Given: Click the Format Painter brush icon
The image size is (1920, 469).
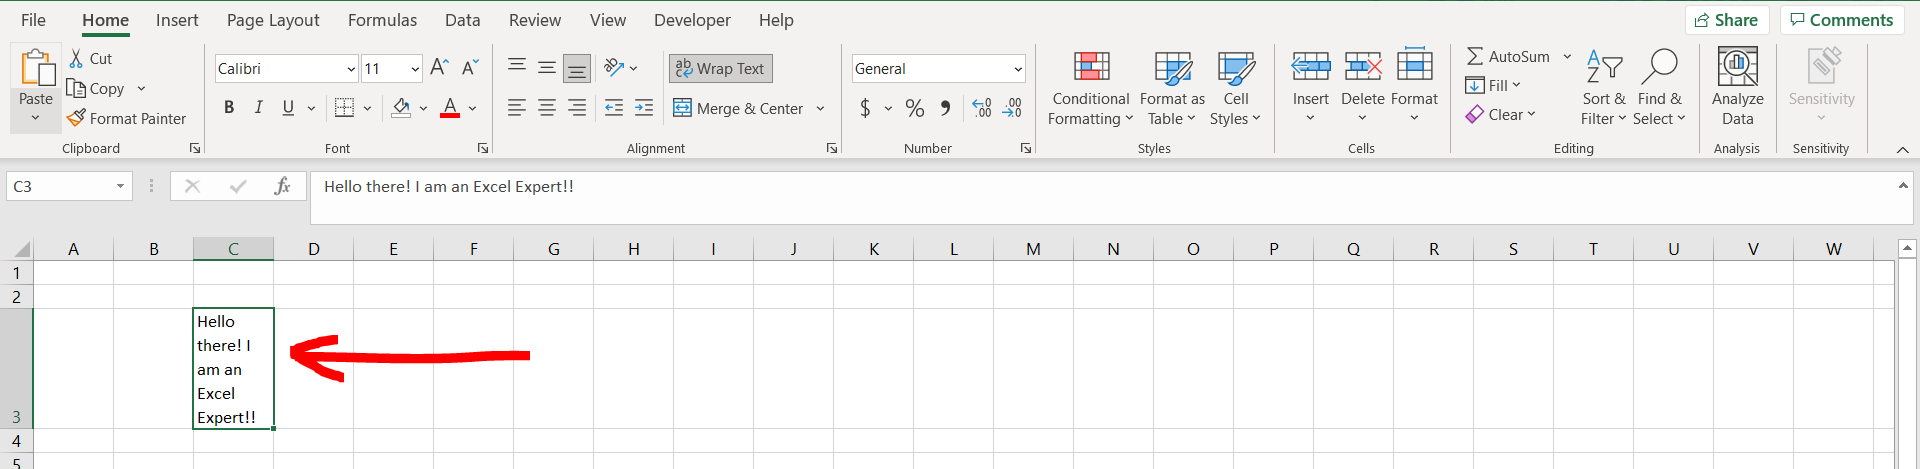Looking at the screenshot, I should tap(77, 118).
